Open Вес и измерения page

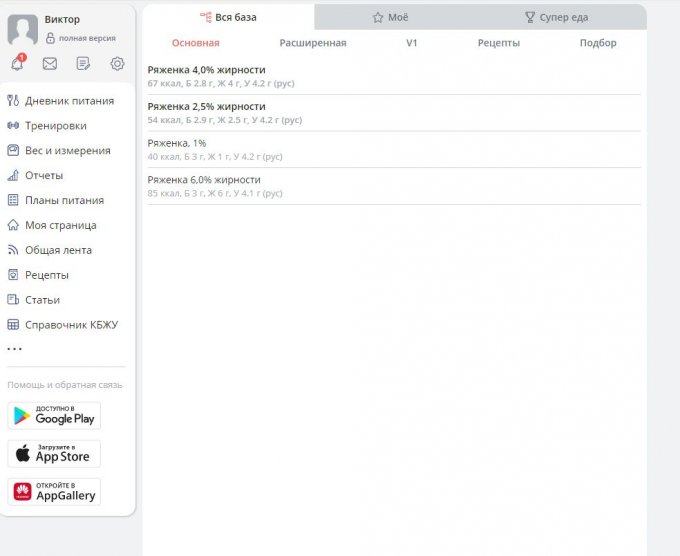pyautogui.click(x=67, y=151)
